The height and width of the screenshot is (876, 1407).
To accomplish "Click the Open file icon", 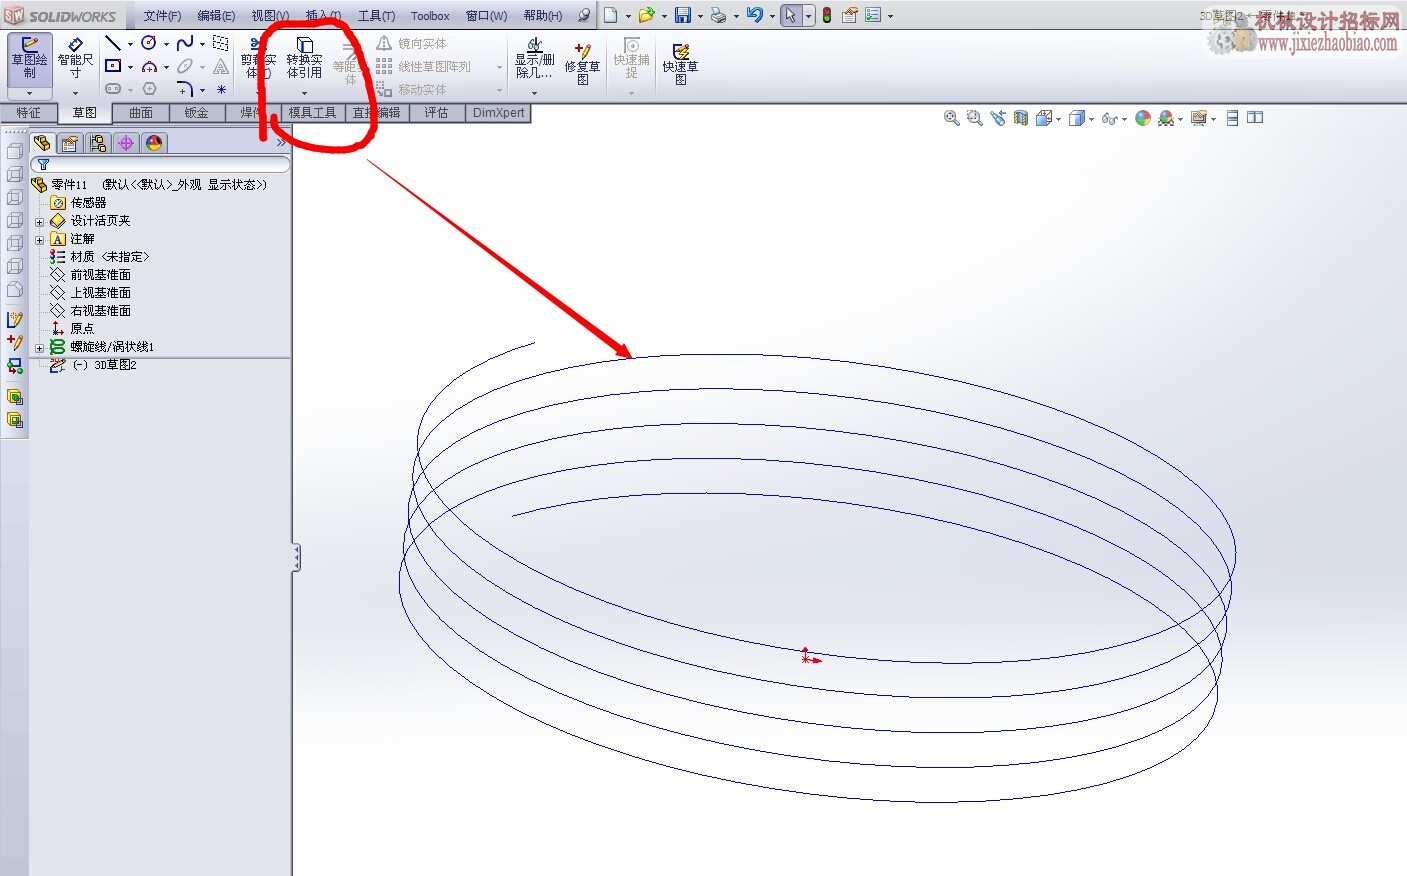I will [x=646, y=15].
